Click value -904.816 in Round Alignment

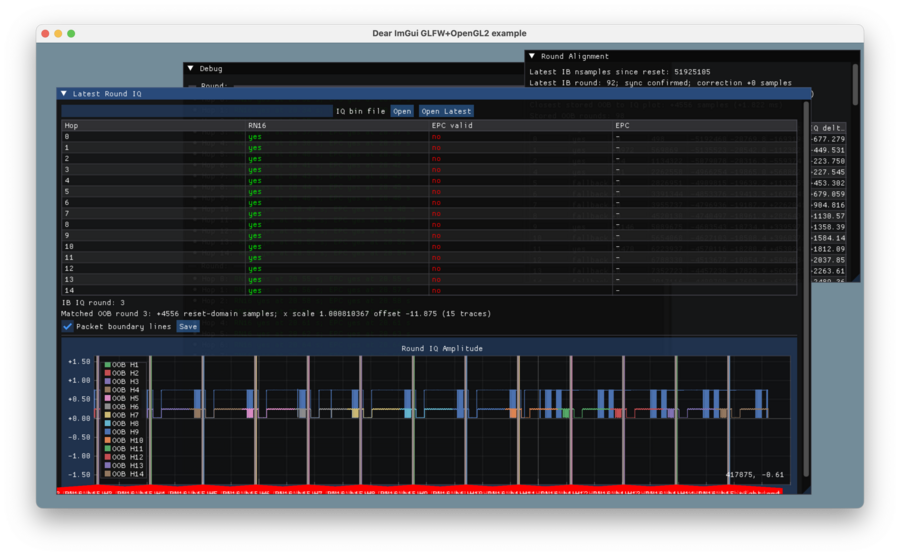tap(828, 205)
